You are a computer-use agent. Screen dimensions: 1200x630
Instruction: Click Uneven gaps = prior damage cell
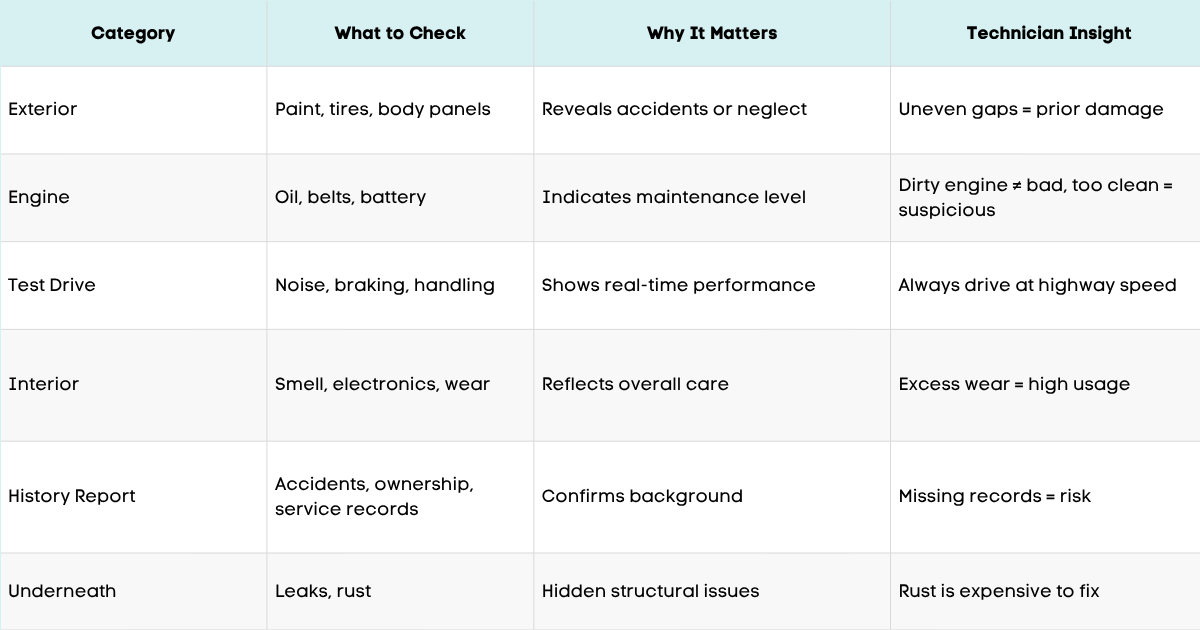click(1031, 109)
